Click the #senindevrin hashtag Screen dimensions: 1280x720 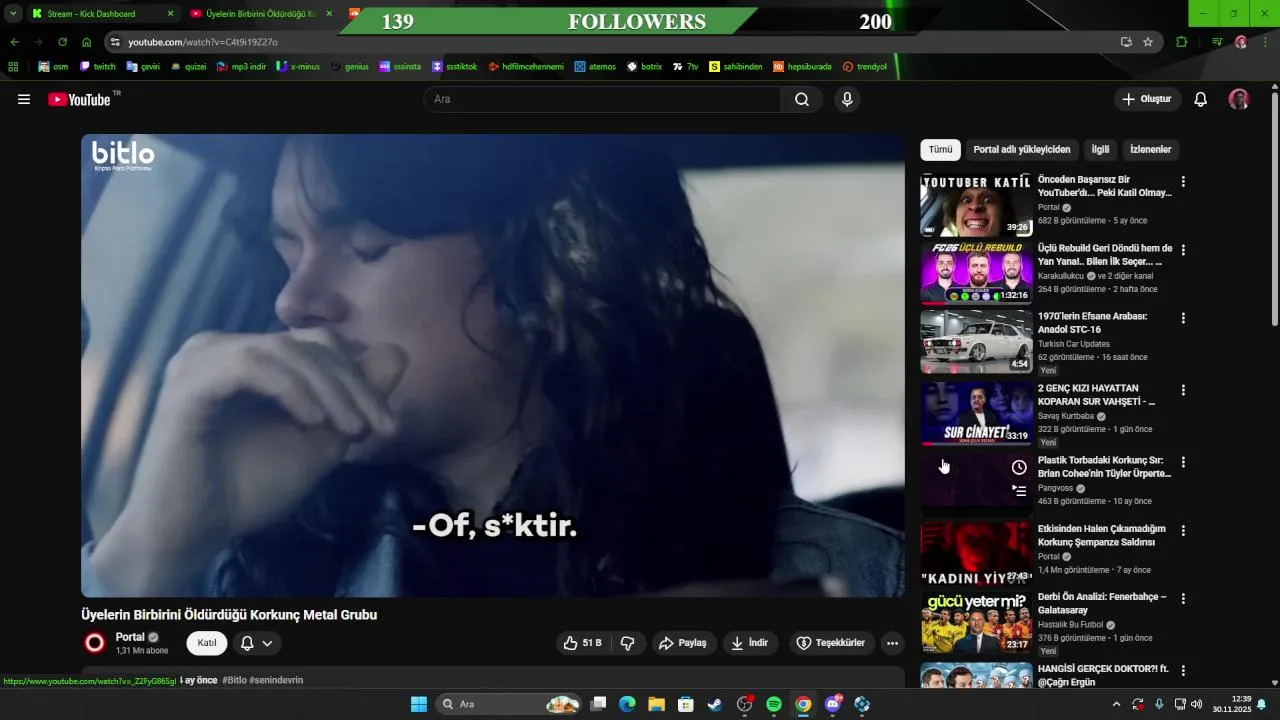[x=276, y=680]
